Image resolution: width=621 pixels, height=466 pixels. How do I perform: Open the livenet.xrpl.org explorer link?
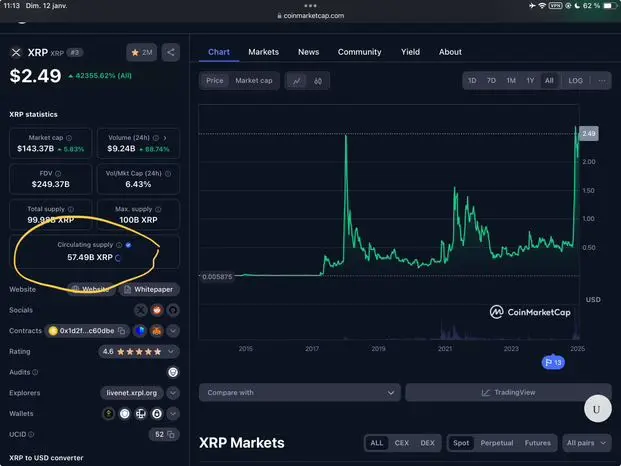(x=131, y=393)
